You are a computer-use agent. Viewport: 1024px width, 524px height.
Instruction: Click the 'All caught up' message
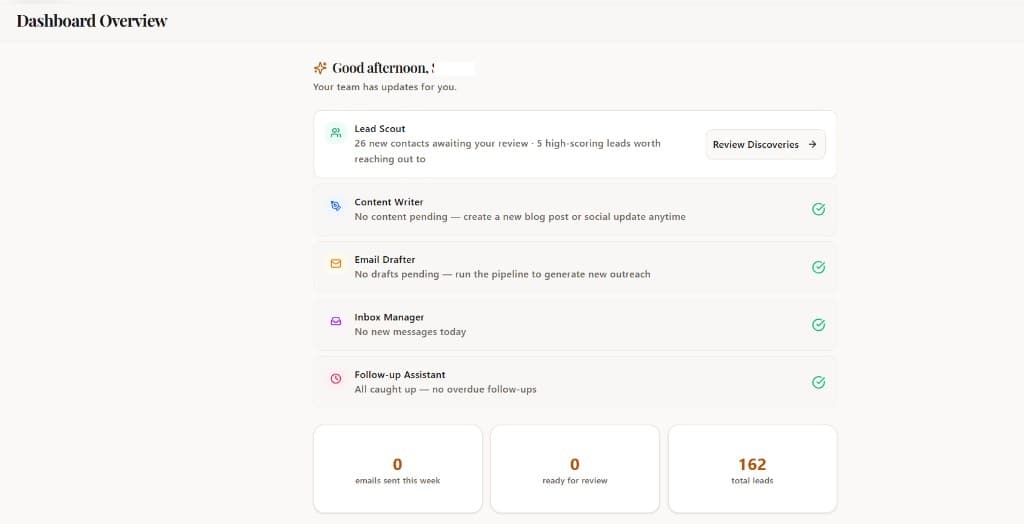pos(445,389)
